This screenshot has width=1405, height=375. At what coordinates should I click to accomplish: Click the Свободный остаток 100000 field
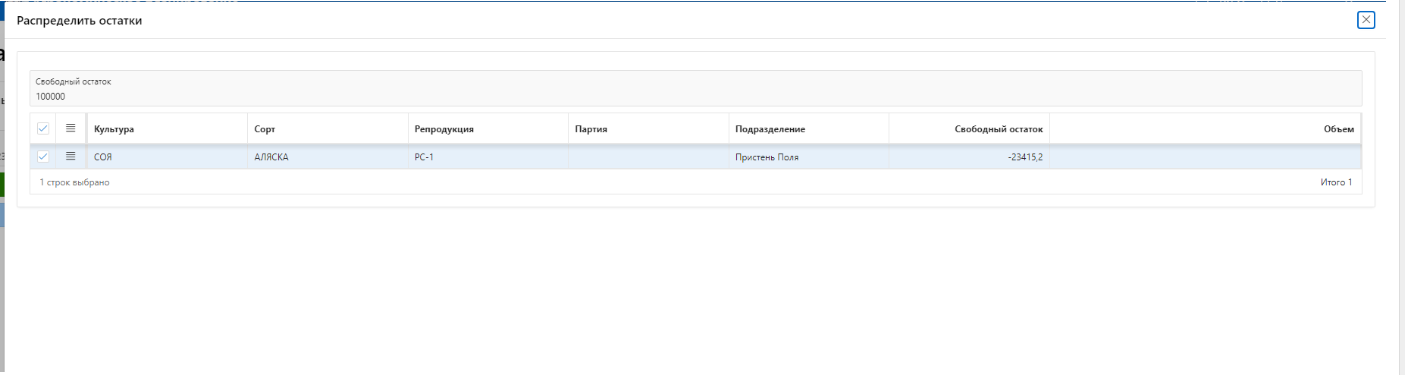tap(695, 88)
